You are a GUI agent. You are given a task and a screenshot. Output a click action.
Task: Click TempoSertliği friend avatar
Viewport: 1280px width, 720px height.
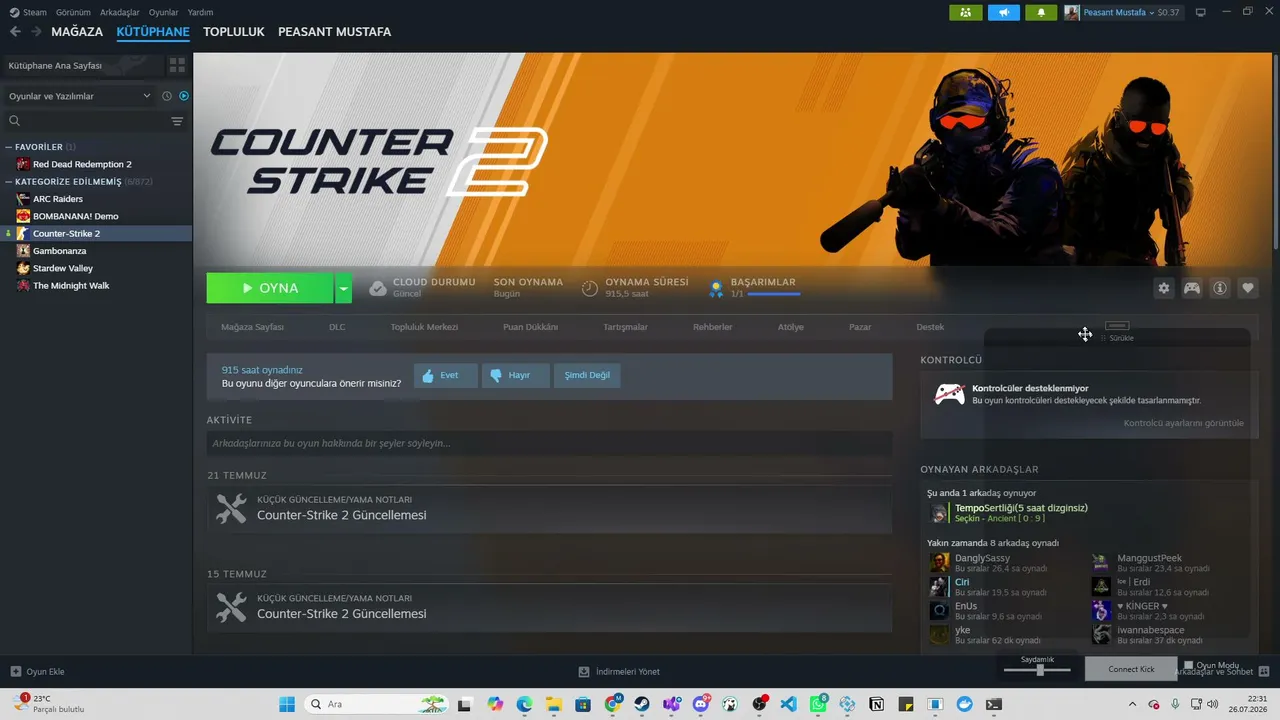(x=939, y=513)
